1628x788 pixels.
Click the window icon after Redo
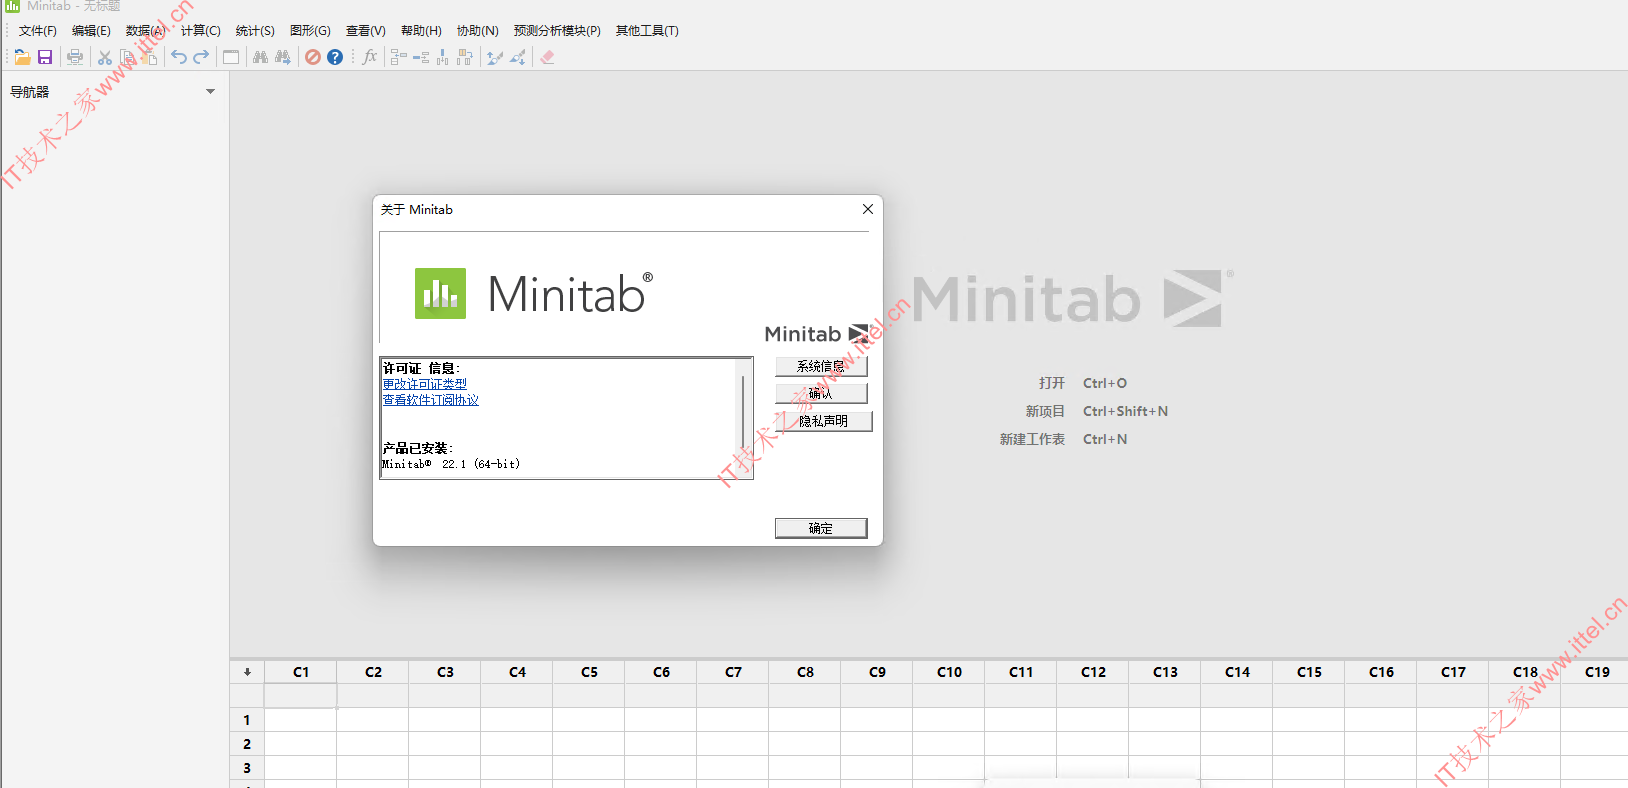click(231, 57)
